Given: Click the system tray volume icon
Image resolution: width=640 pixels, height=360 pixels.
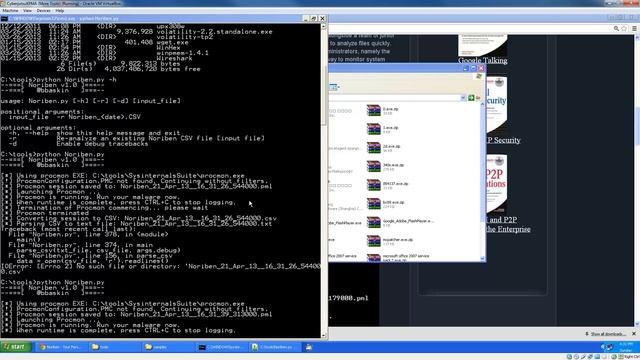Looking at the screenshot, I should pyautogui.click(x=603, y=347).
